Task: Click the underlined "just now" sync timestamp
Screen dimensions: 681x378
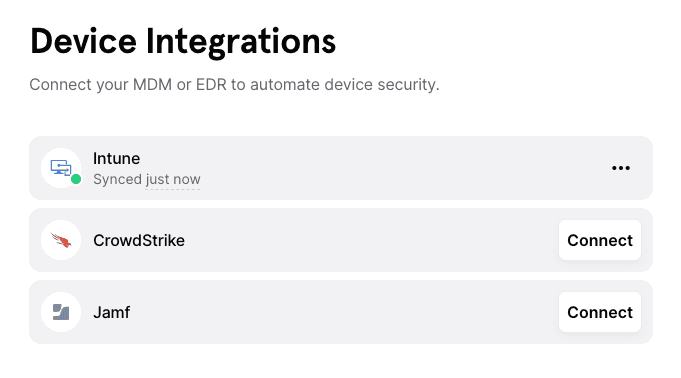Action: [x=173, y=179]
